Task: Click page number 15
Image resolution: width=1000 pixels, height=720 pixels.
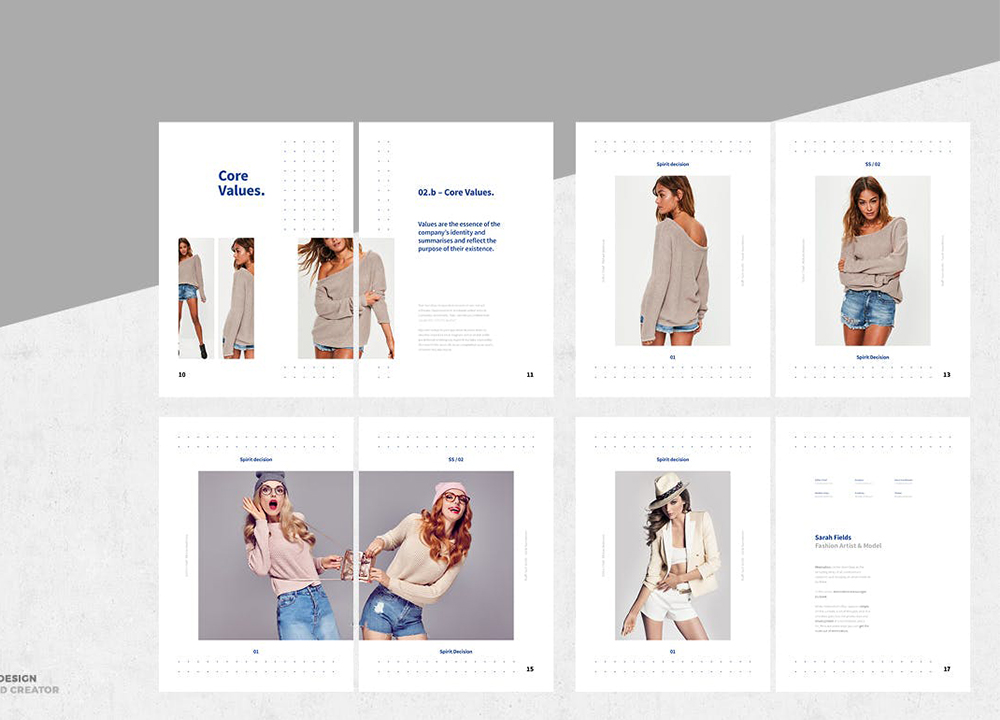Action: (x=530, y=669)
